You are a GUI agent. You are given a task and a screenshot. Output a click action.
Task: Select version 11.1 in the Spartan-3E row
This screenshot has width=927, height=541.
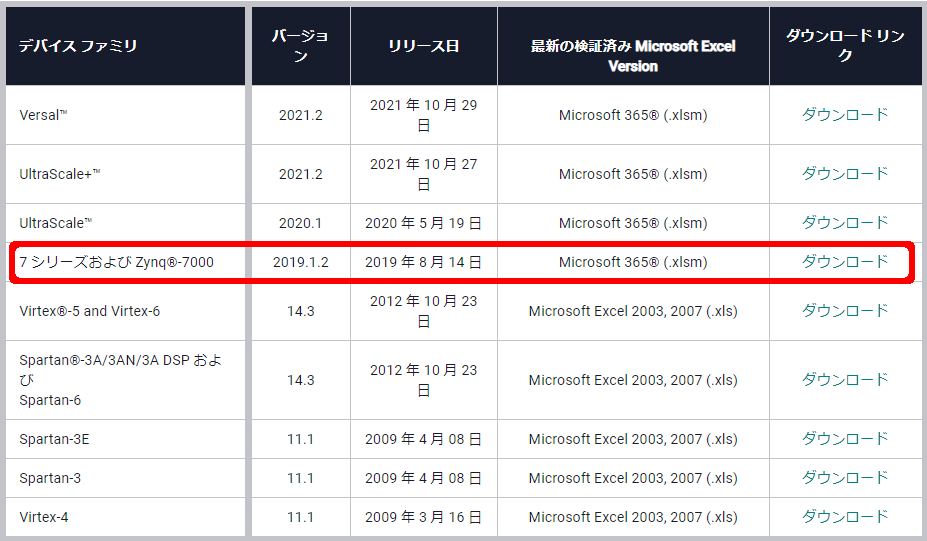tap(300, 439)
